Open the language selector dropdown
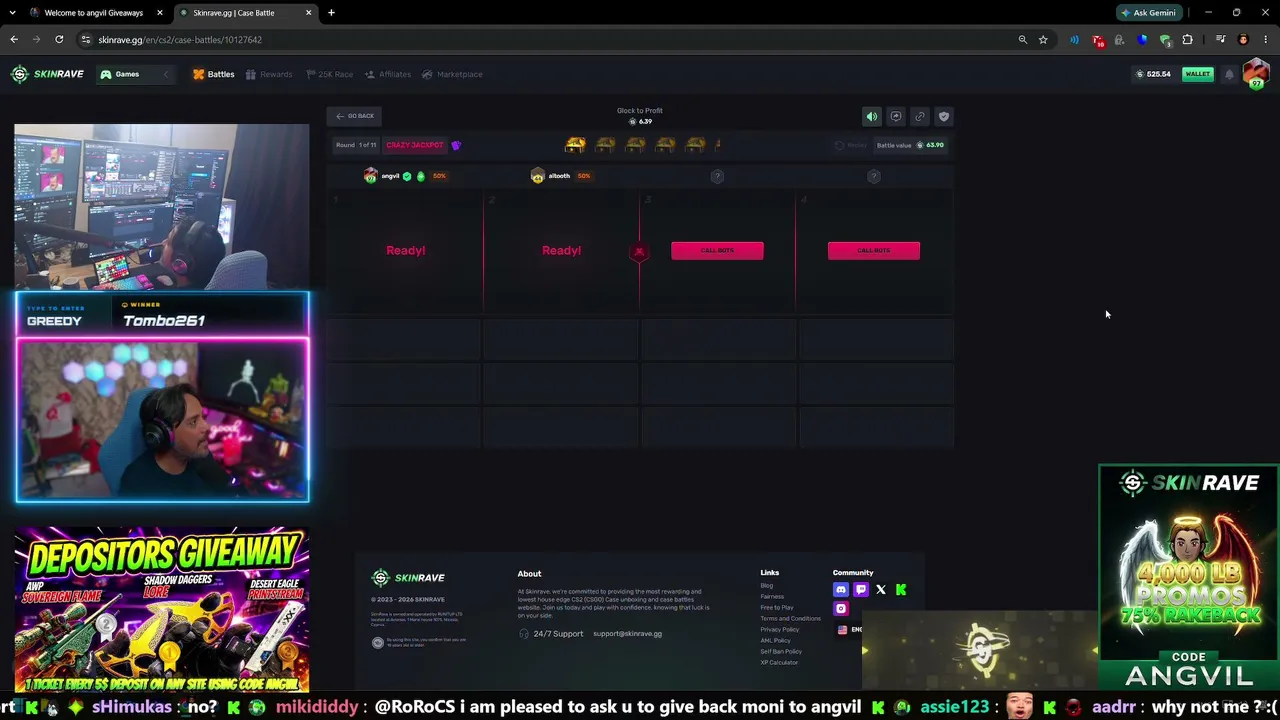The height and width of the screenshot is (720, 1280). [849, 630]
